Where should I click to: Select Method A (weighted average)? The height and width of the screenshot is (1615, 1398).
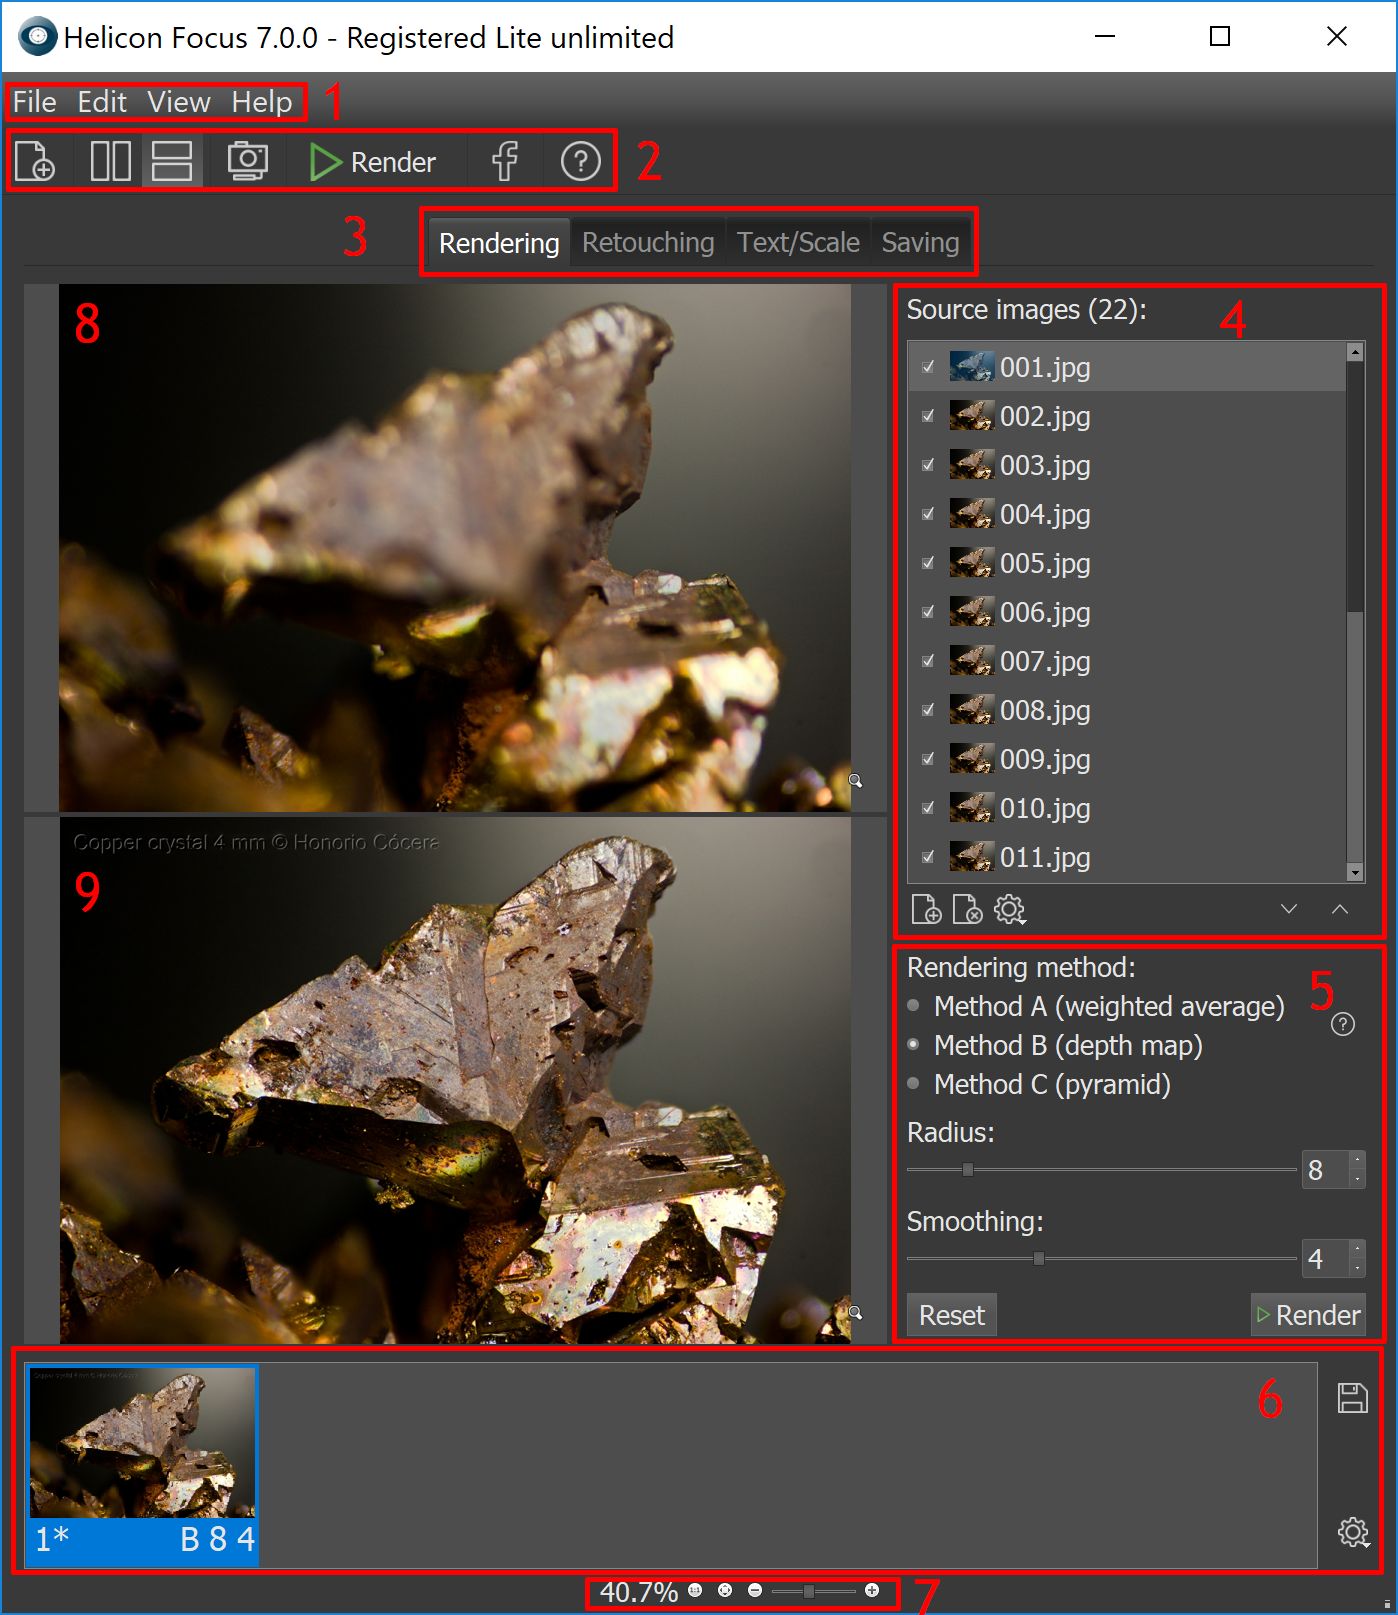pyautogui.click(x=913, y=1006)
